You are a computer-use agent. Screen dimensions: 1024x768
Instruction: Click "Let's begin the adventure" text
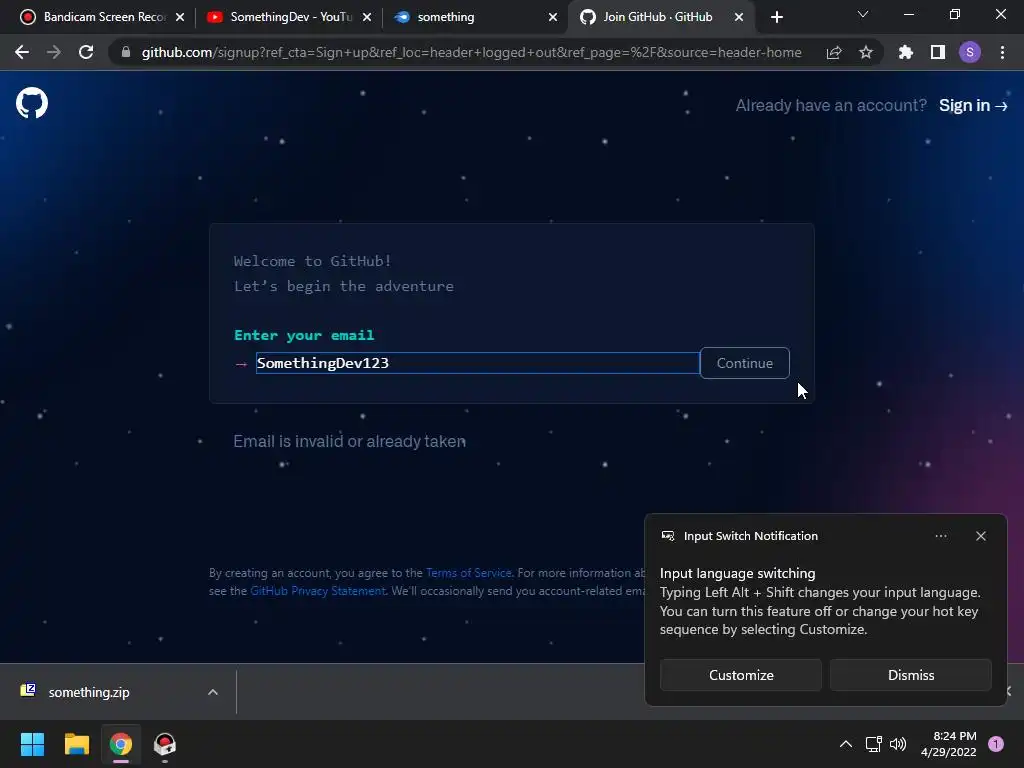tap(344, 286)
